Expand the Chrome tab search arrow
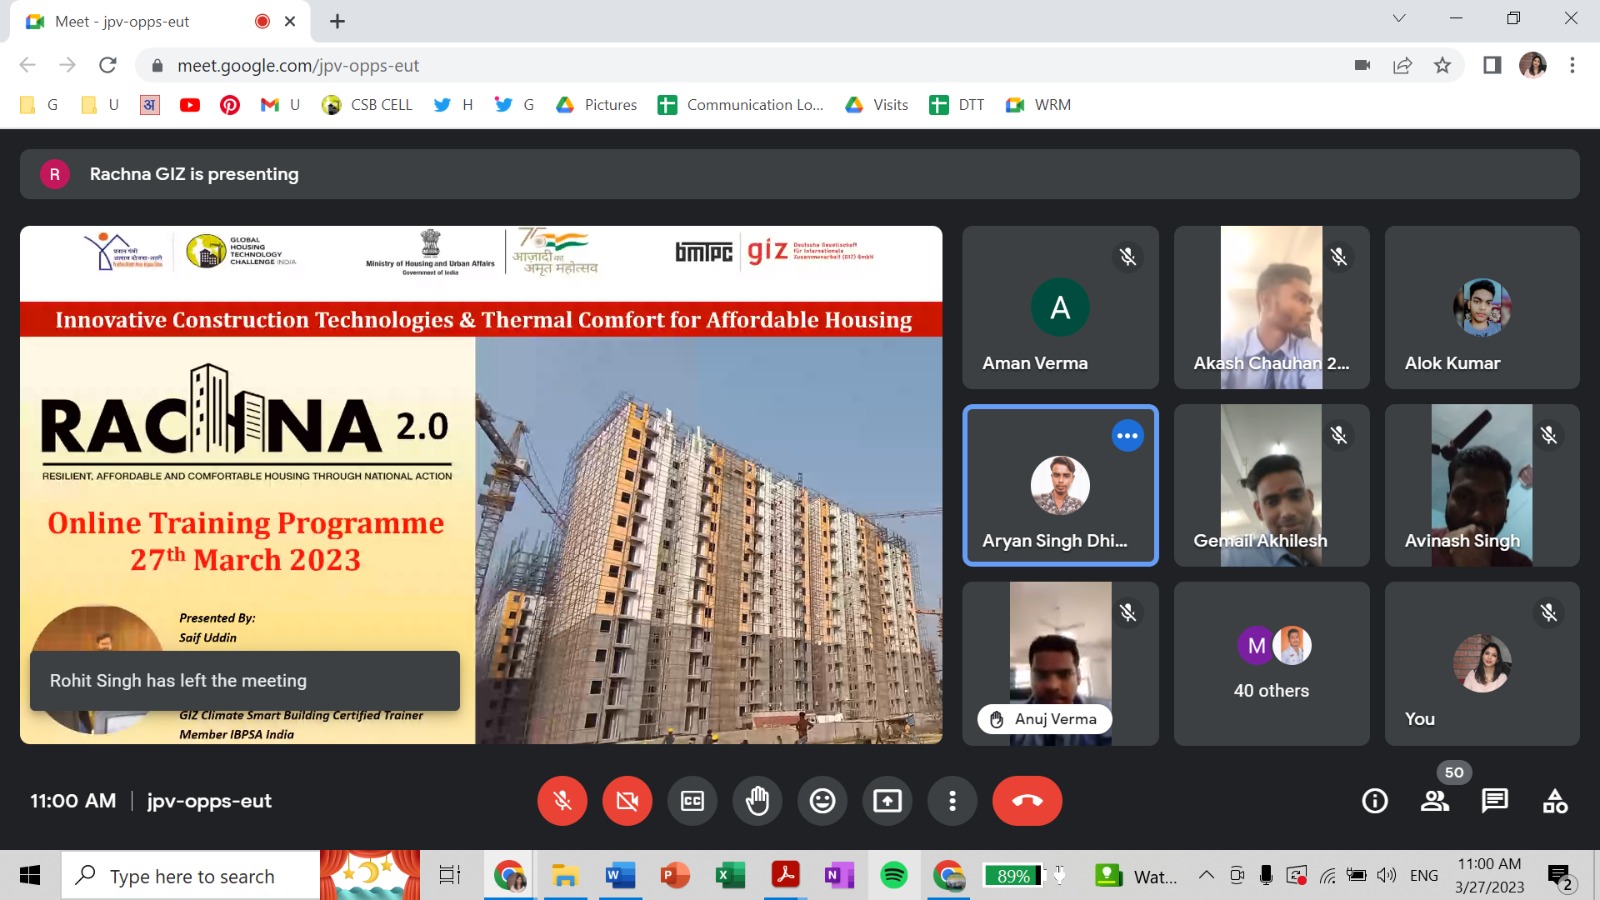This screenshot has height=900, width=1600. click(x=1399, y=19)
